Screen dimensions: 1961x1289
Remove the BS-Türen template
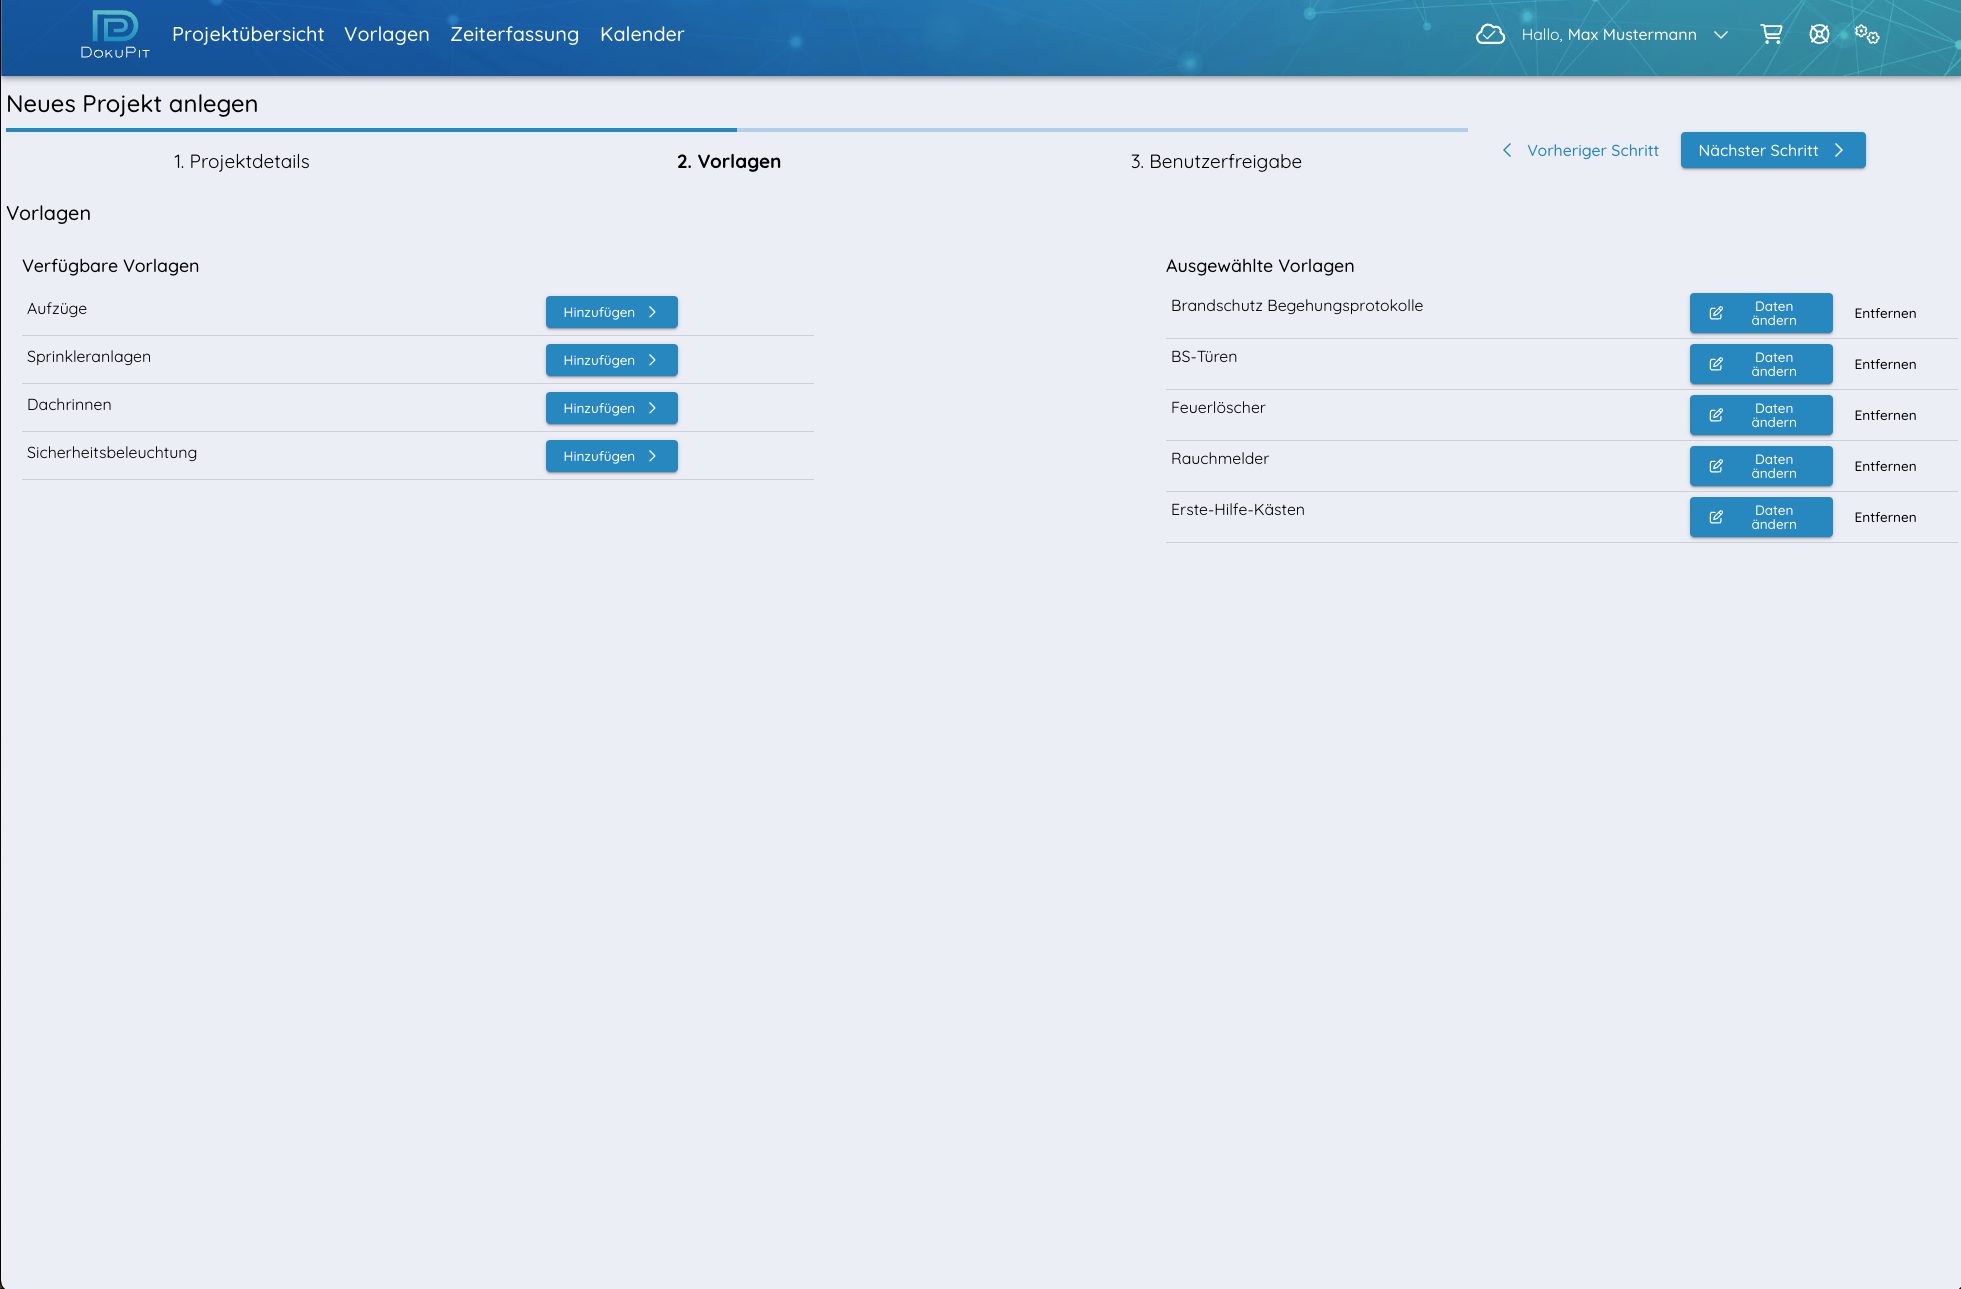pyautogui.click(x=1884, y=364)
